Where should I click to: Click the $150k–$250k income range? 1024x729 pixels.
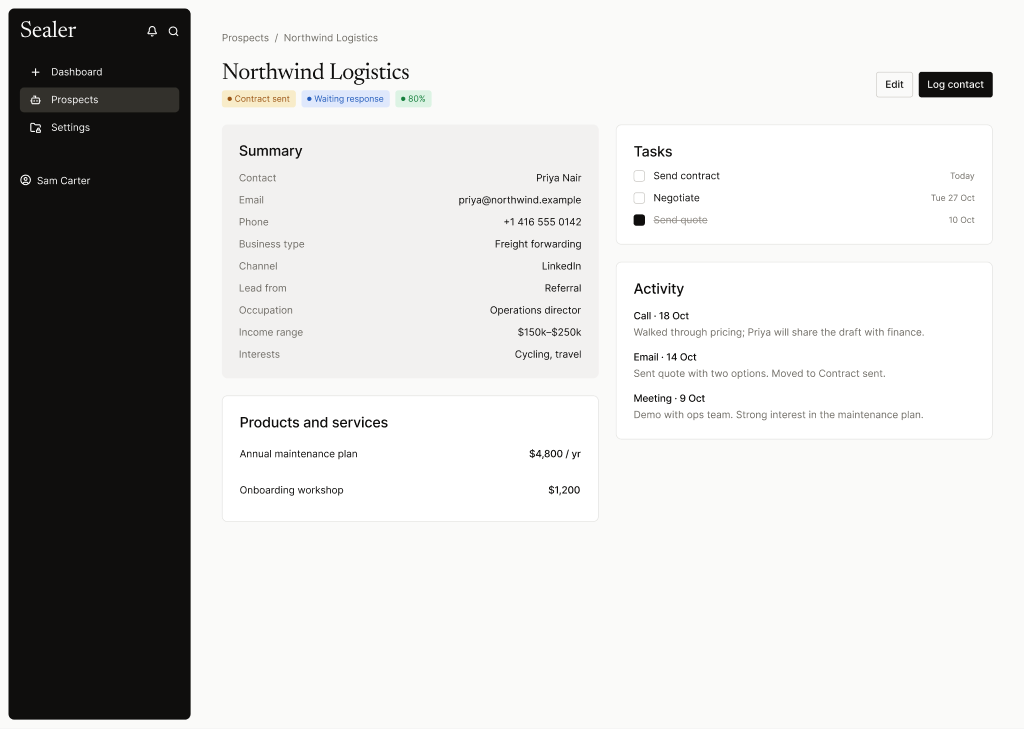[549, 332]
